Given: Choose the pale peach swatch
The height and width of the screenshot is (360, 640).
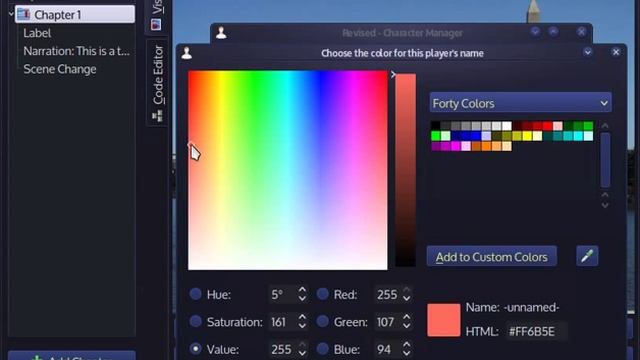Looking at the screenshot, I should [507, 146].
